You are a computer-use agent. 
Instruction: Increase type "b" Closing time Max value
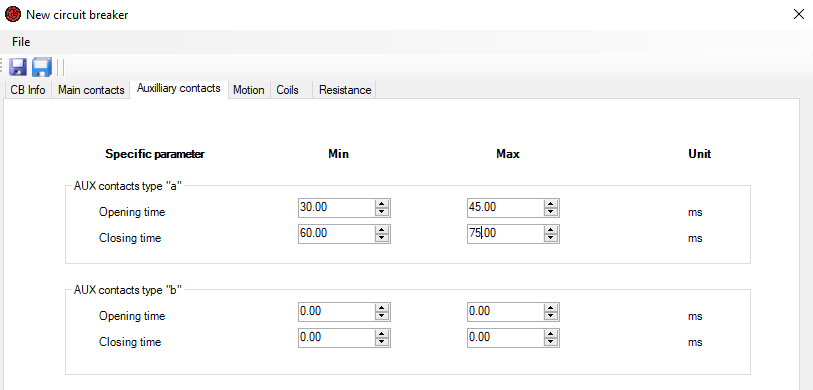tap(551, 334)
